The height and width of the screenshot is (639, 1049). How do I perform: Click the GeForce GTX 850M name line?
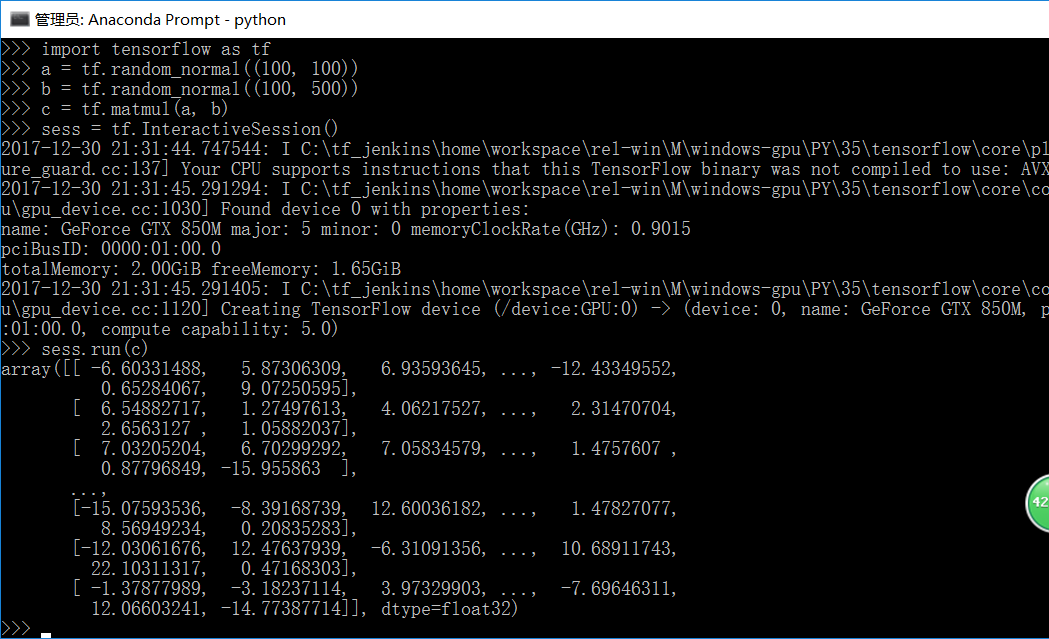345,230
